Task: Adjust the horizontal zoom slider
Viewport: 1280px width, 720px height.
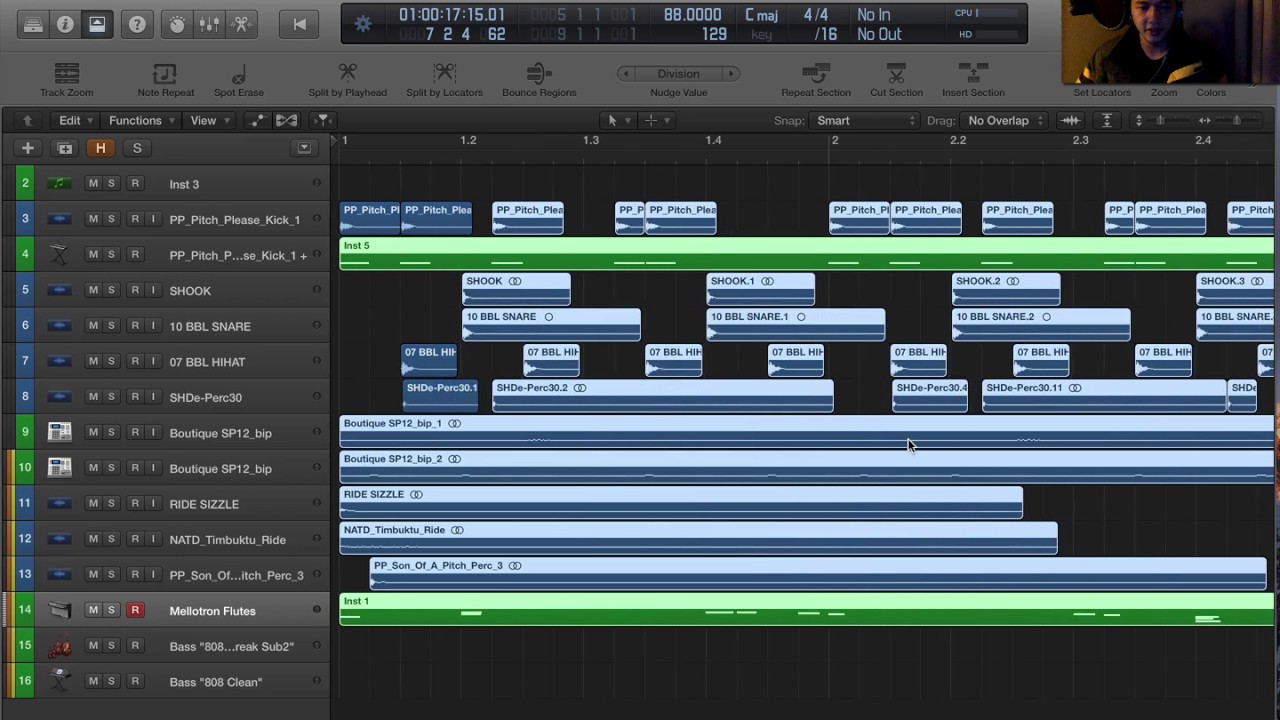Action: 1237,120
